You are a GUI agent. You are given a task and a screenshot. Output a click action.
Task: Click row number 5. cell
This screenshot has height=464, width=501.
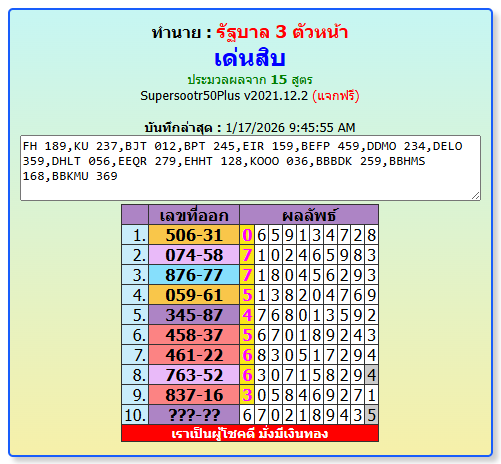(x=135, y=315)
